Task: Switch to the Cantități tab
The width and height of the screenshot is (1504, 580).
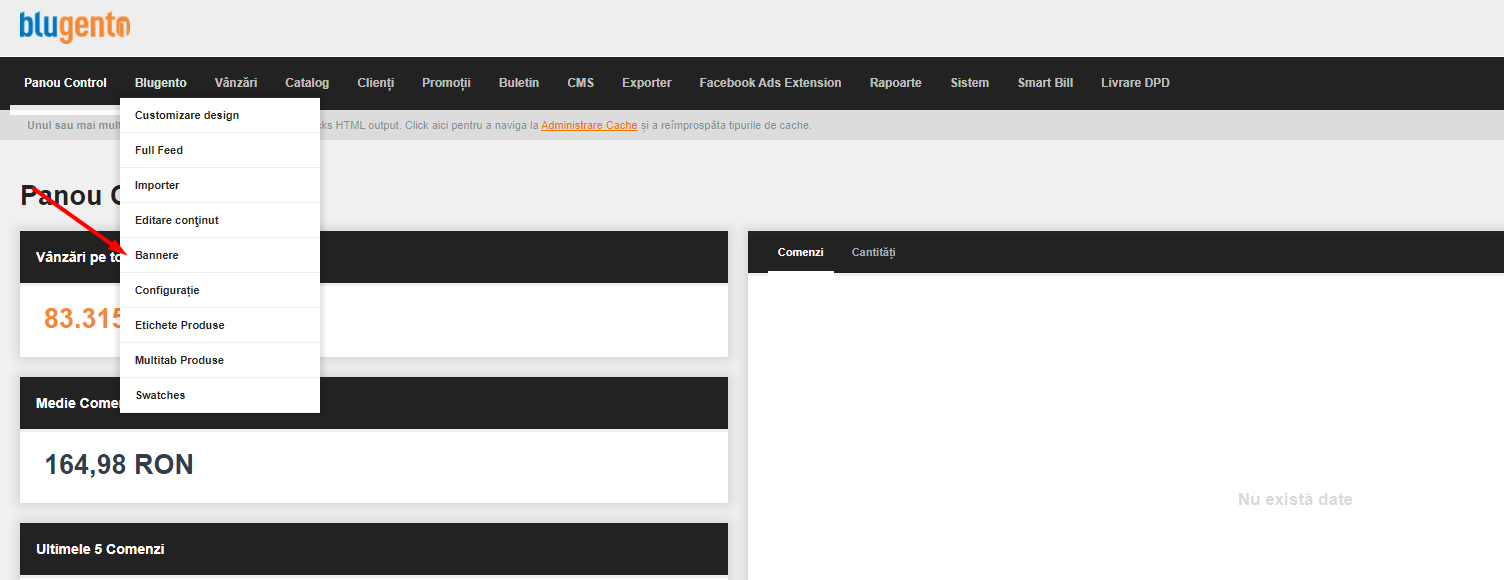Action: point(874,252)
